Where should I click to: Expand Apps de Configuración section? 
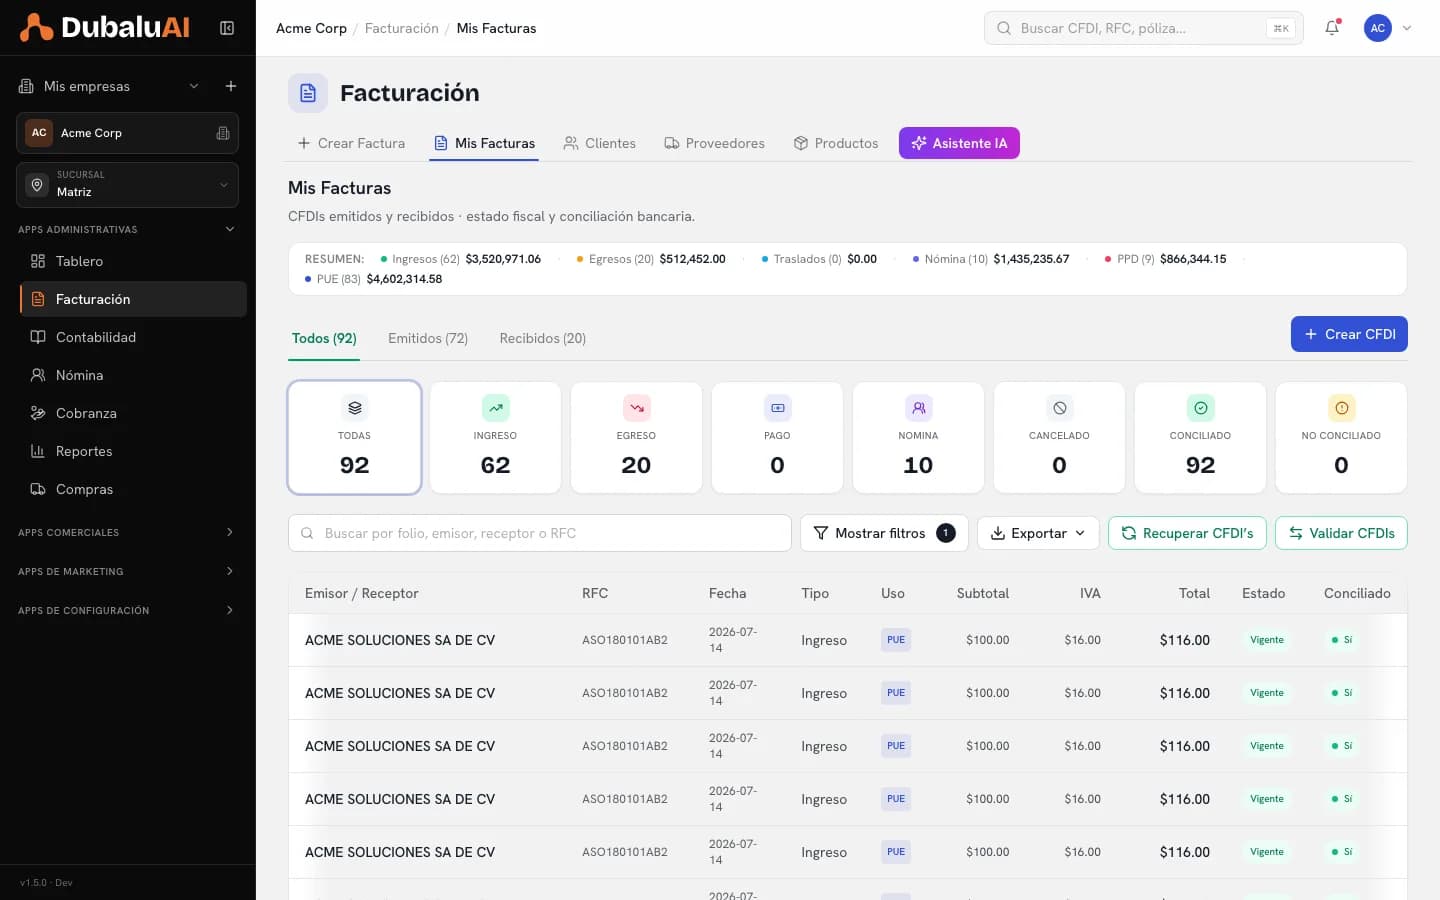coord(127,610)
